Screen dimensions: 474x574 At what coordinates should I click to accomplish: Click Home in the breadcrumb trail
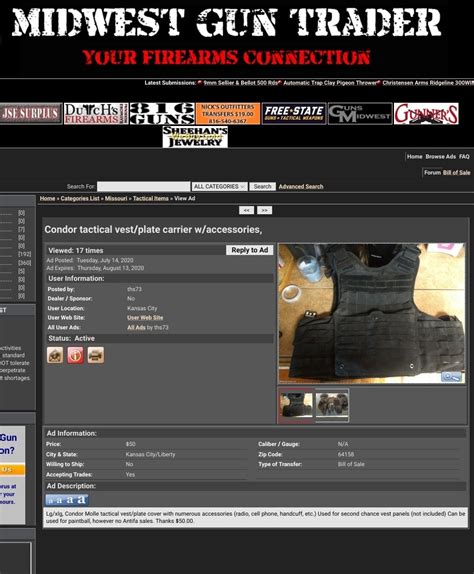coord(47,198)
